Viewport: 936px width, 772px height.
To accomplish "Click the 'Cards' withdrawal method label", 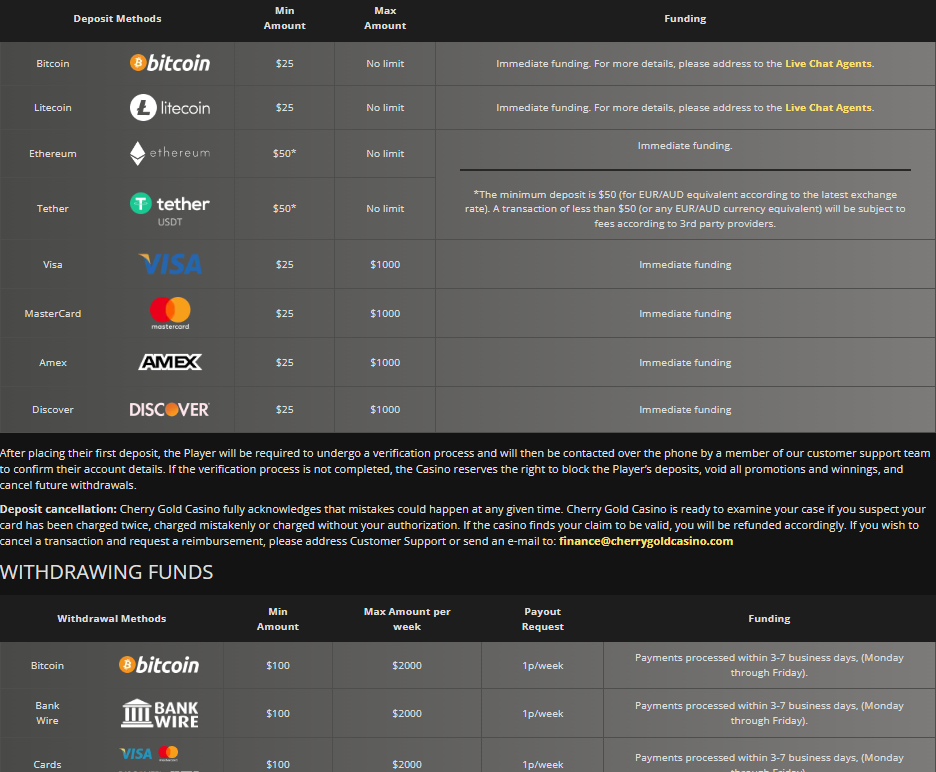I will pyautogui.click(x=47, y=764).
